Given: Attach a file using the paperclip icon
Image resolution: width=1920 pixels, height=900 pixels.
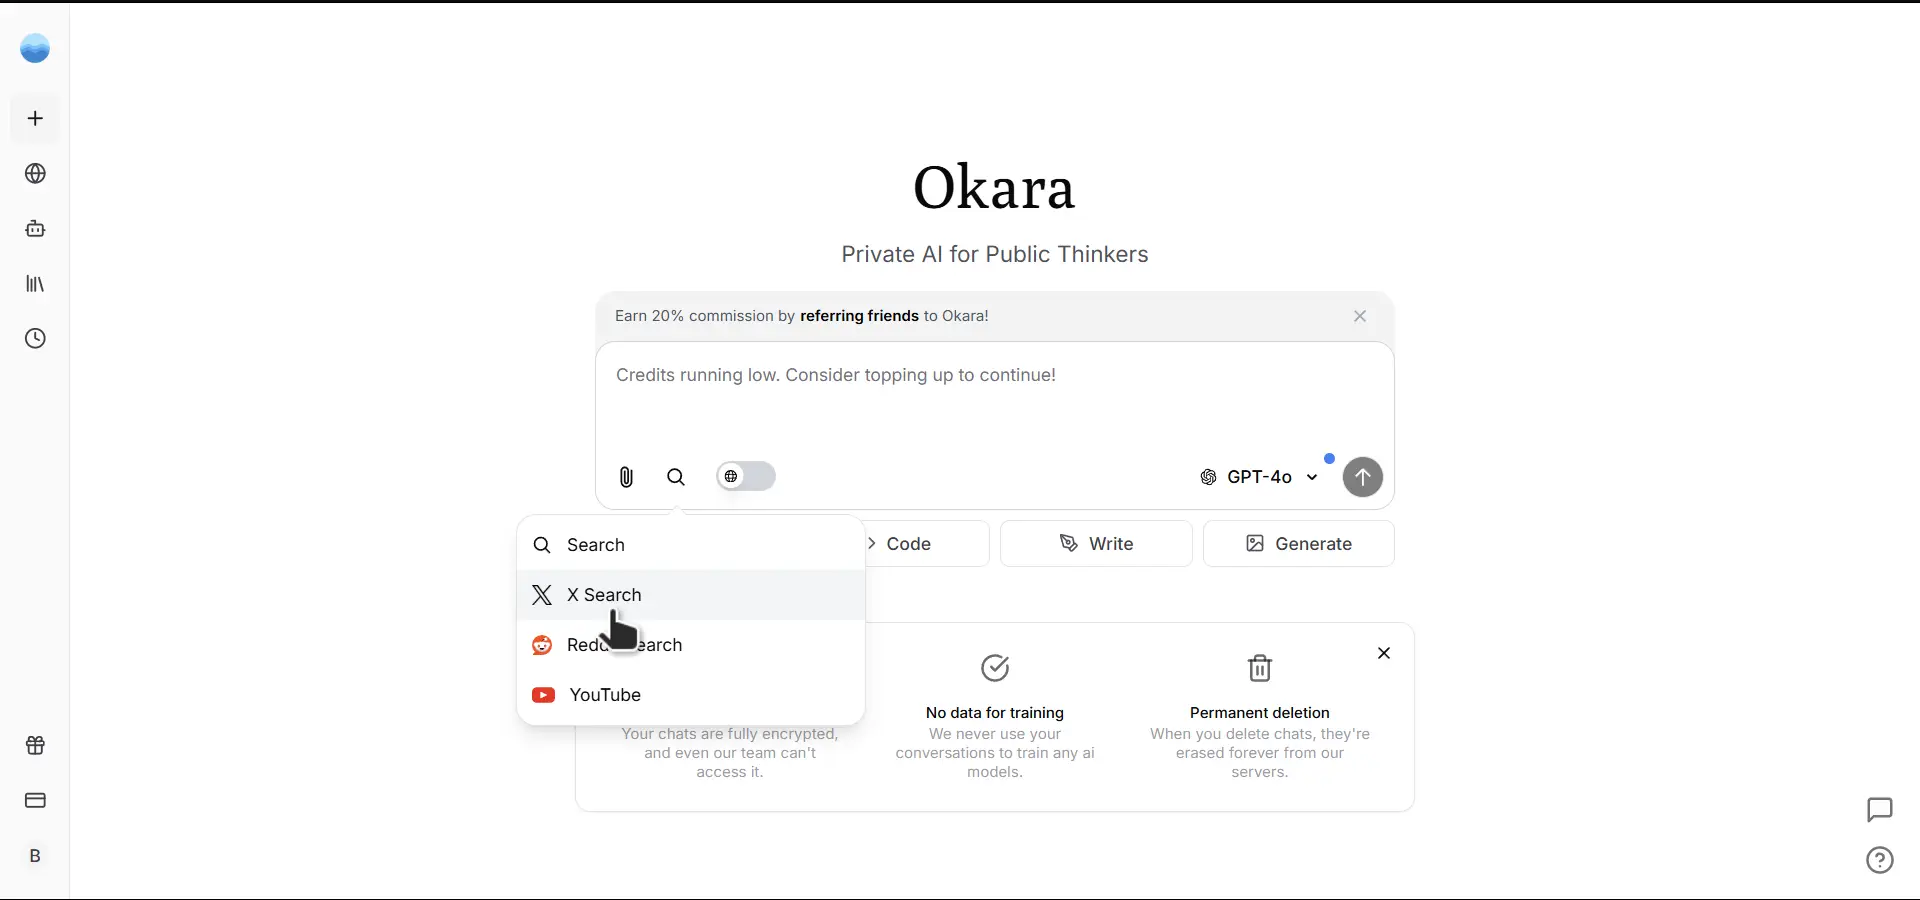Looking at the screenshot, I should [626, 477].
